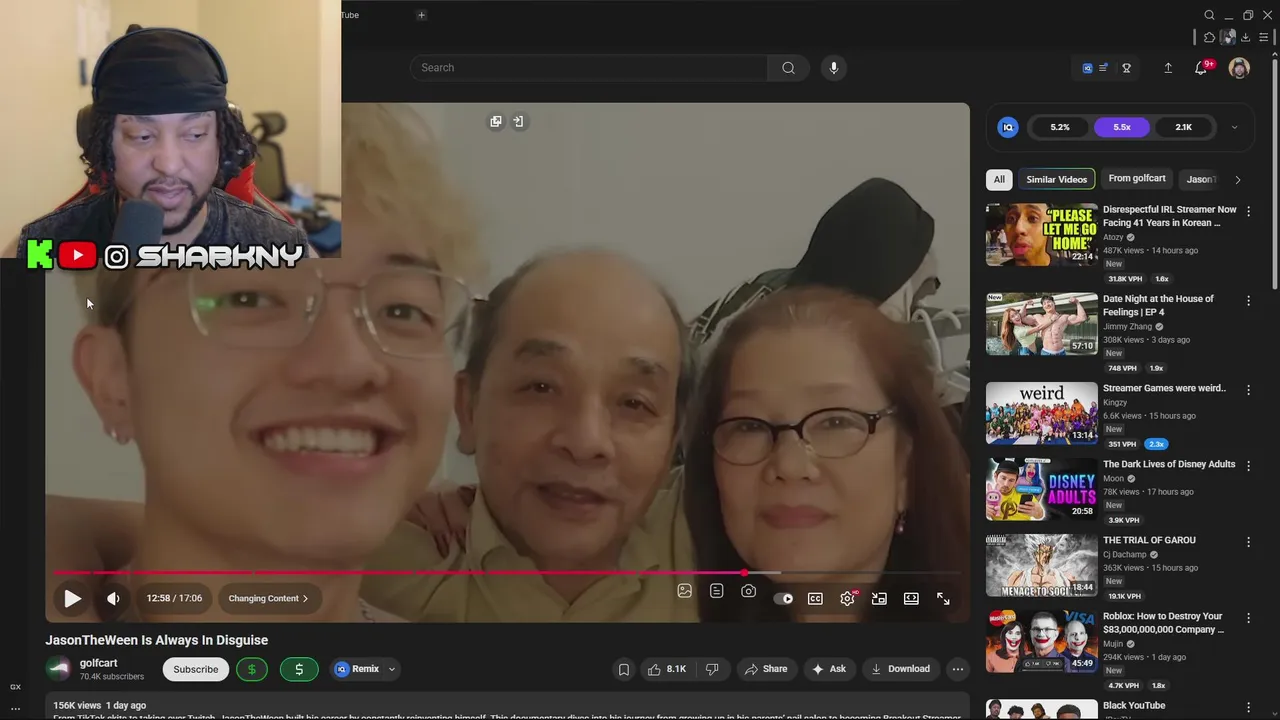Open options for Dark Lives of Disney Adults
This screenshot has height=720, width=1280.
coord(1248,465)
